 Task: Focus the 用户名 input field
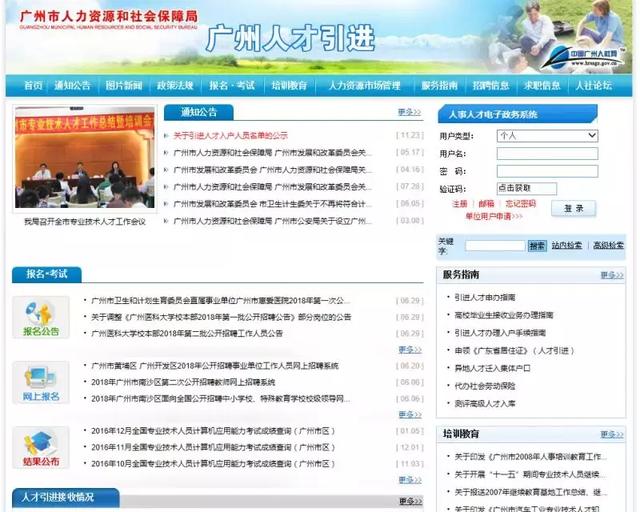(547, 154)
